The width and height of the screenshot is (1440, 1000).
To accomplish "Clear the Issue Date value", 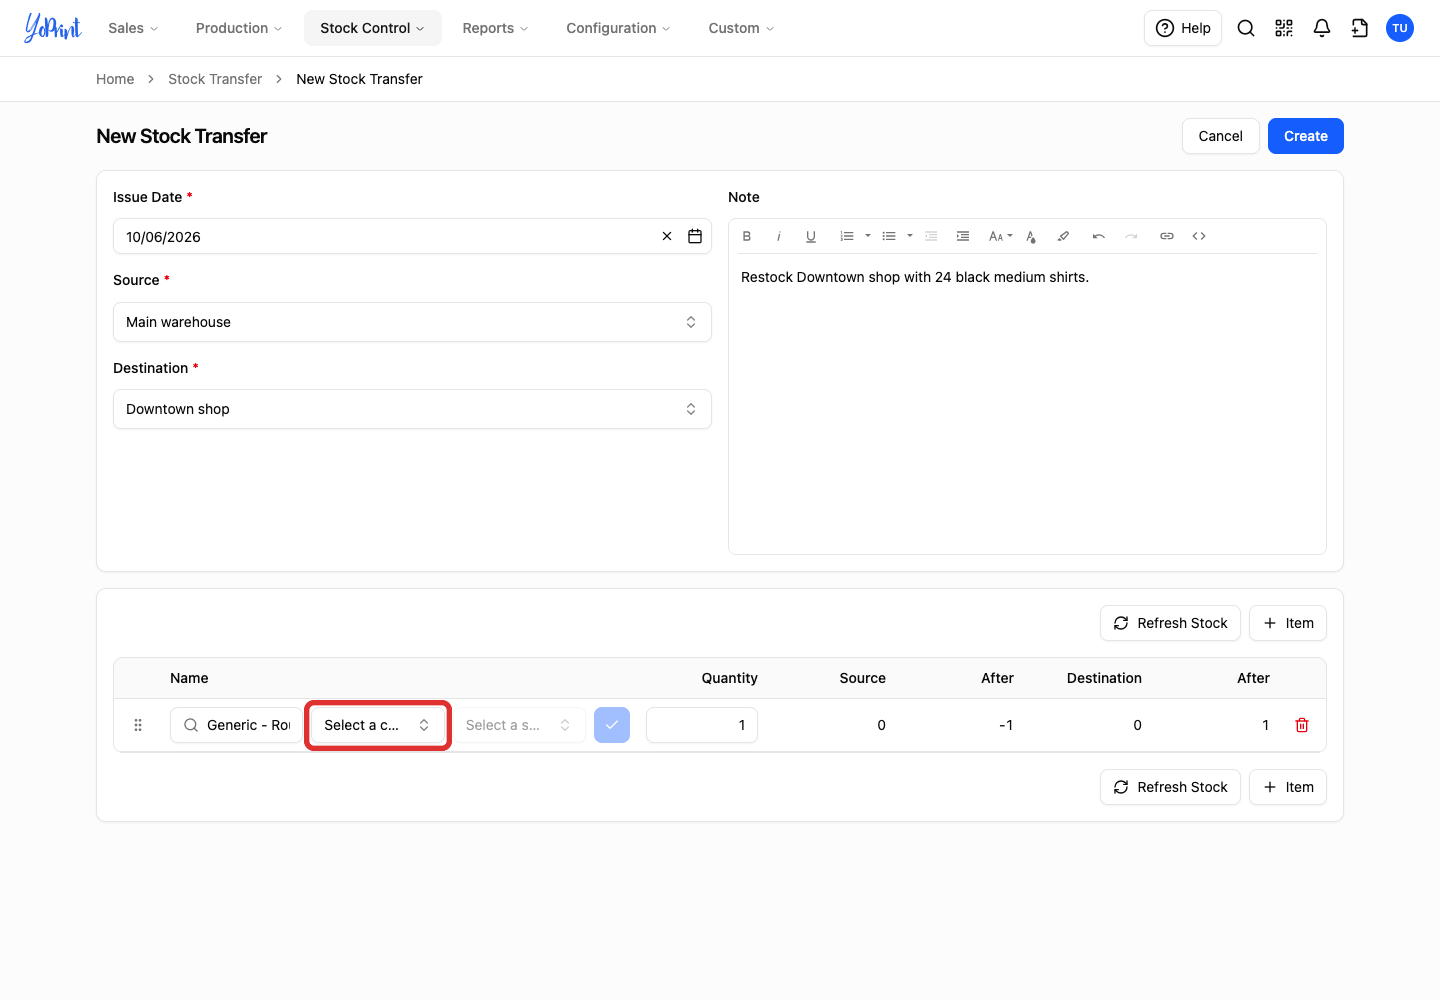I will pos(667,236).
